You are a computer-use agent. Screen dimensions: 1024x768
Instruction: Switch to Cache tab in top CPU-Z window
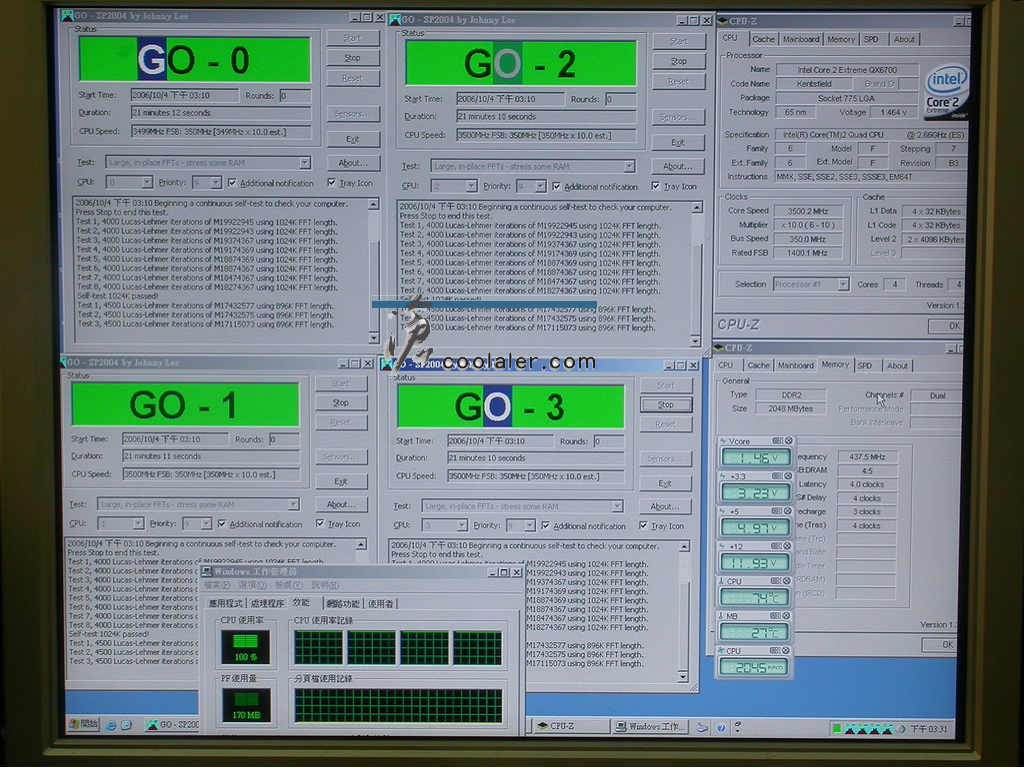point(763,39)
